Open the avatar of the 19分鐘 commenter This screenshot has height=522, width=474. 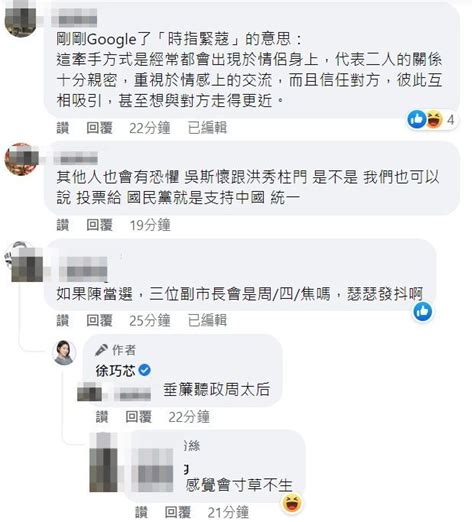[x=21, y=159]
